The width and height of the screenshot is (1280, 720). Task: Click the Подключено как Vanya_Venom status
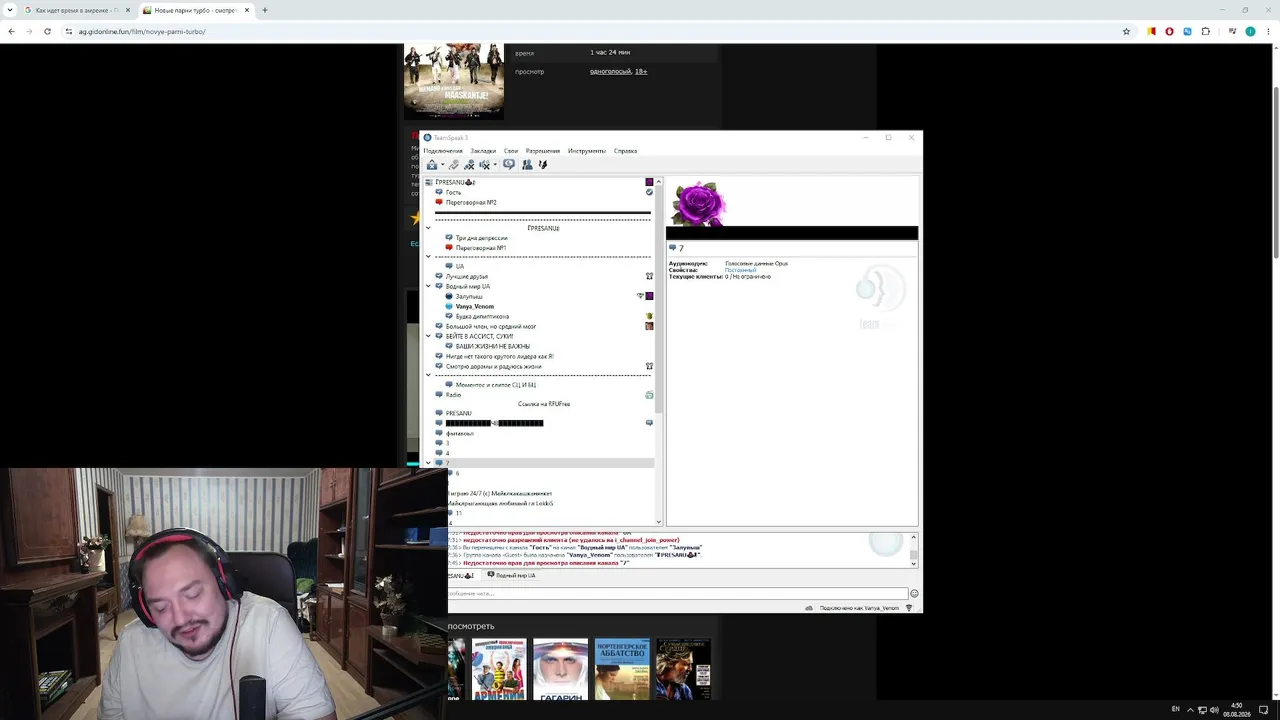pyautogui.click(x=859, y=608)
